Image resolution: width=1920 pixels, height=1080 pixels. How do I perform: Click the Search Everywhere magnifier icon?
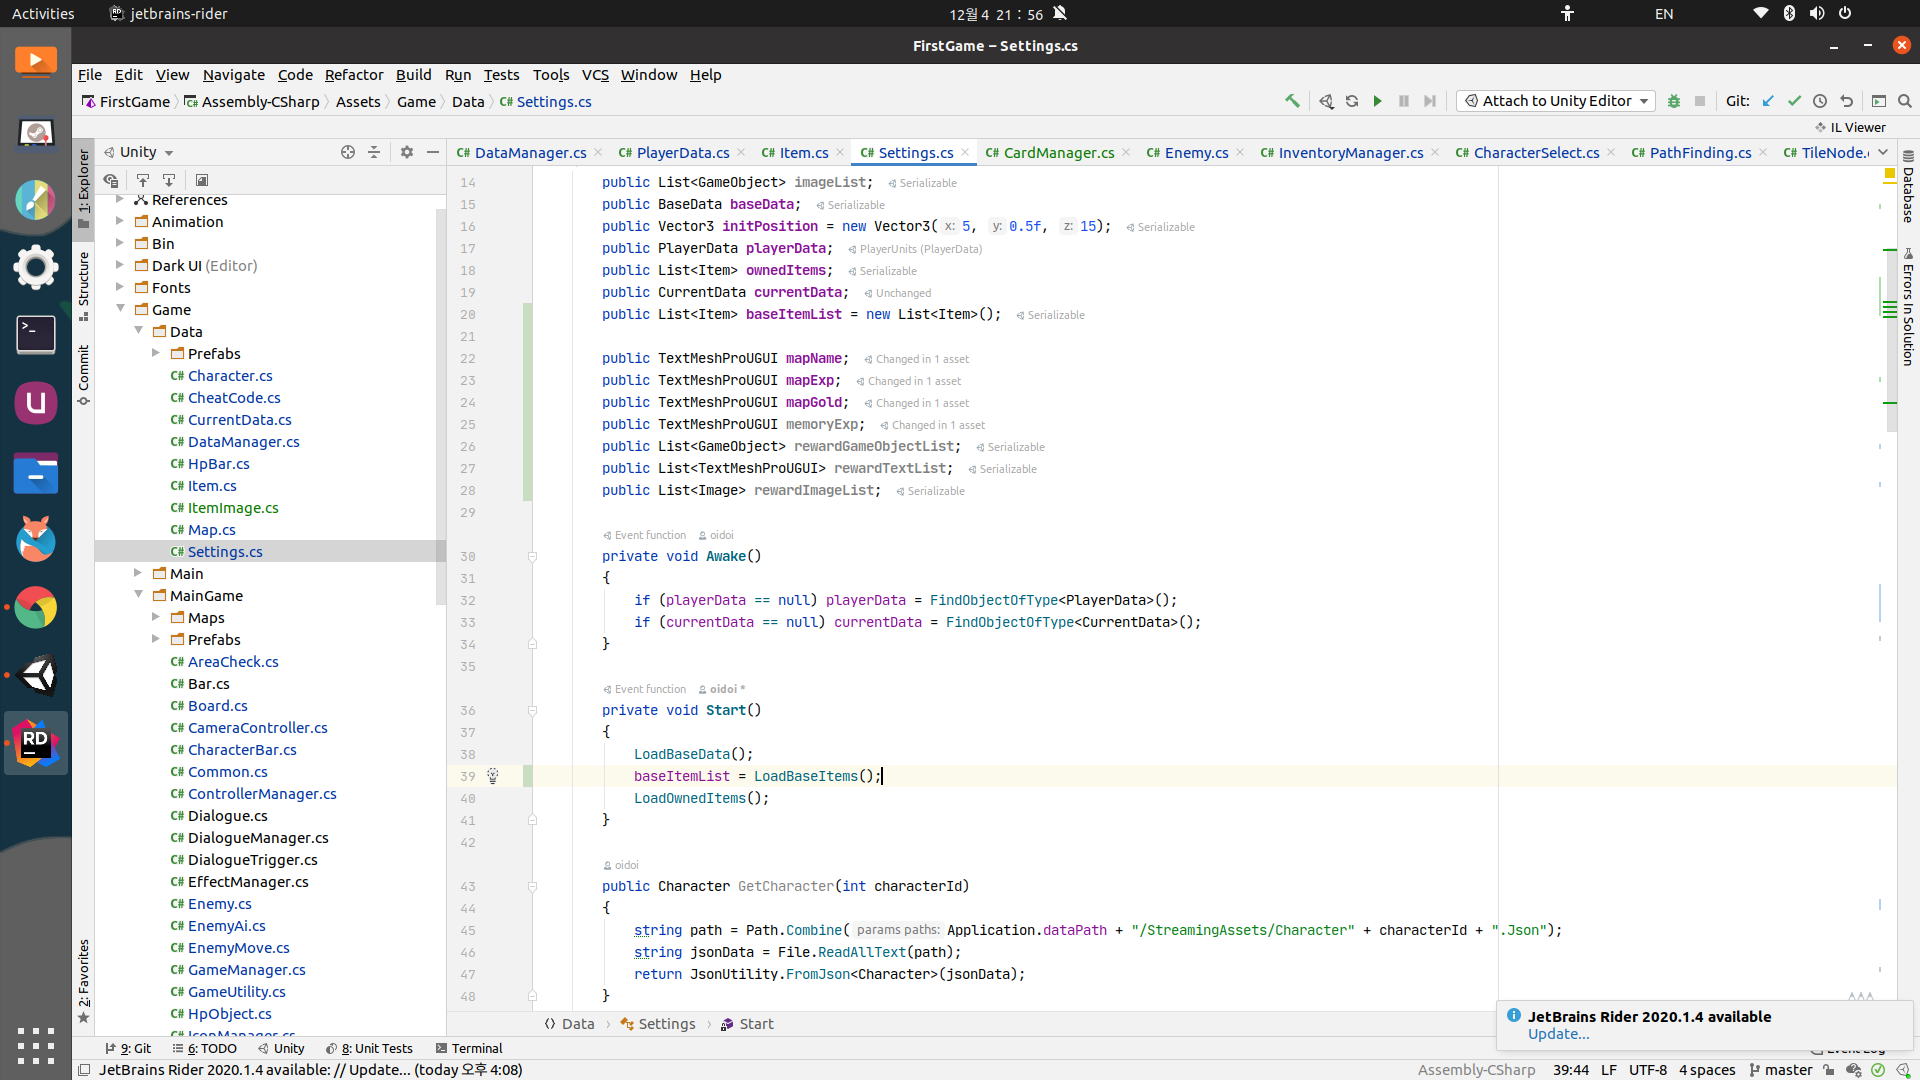point(1905,101)
